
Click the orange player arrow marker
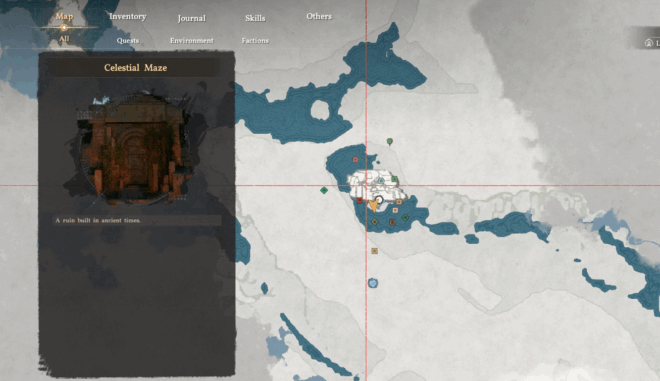373,206
